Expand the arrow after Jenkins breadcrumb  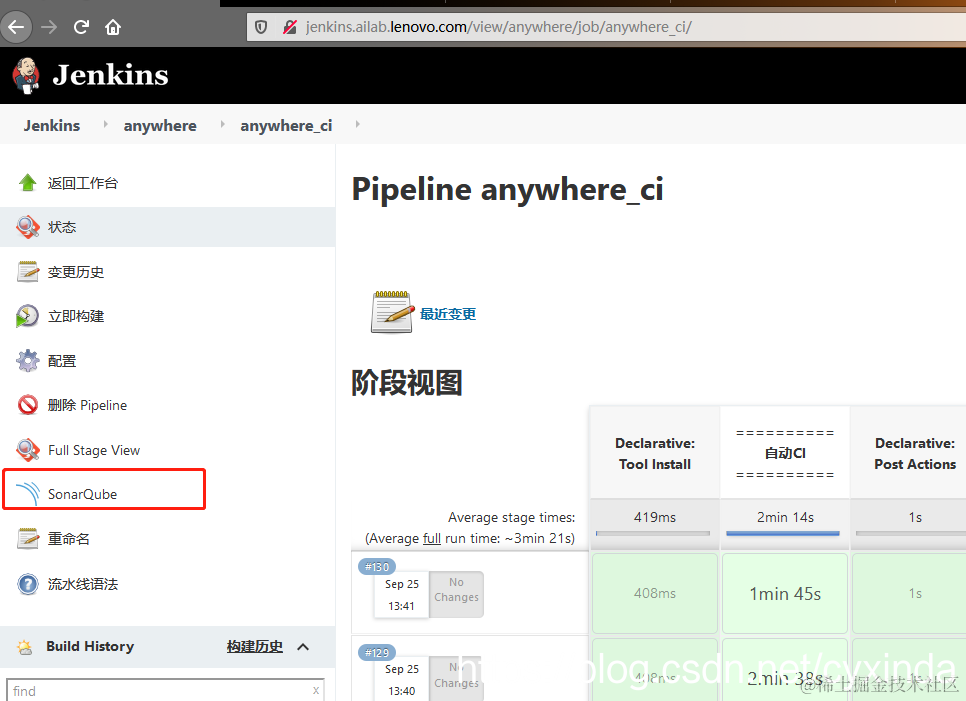tap(105, 124)
